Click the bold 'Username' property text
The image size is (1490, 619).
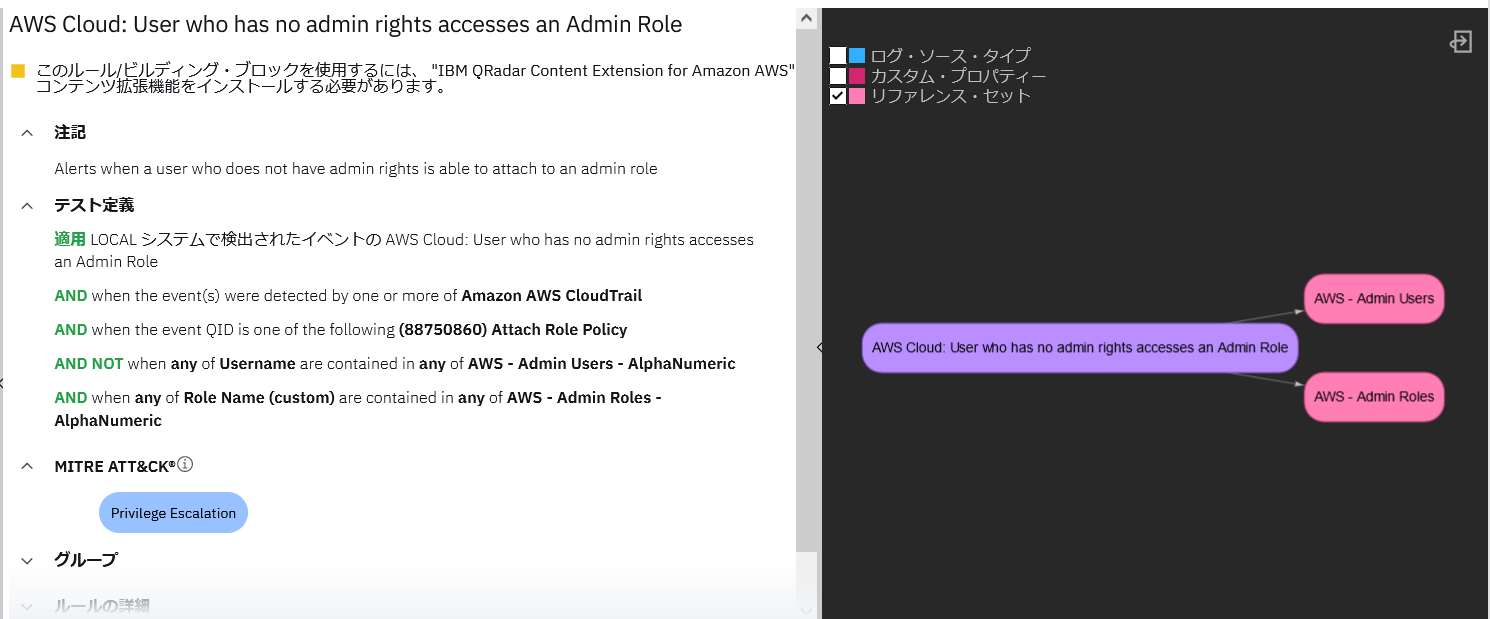pyautogui.click(x=257, y=364)
